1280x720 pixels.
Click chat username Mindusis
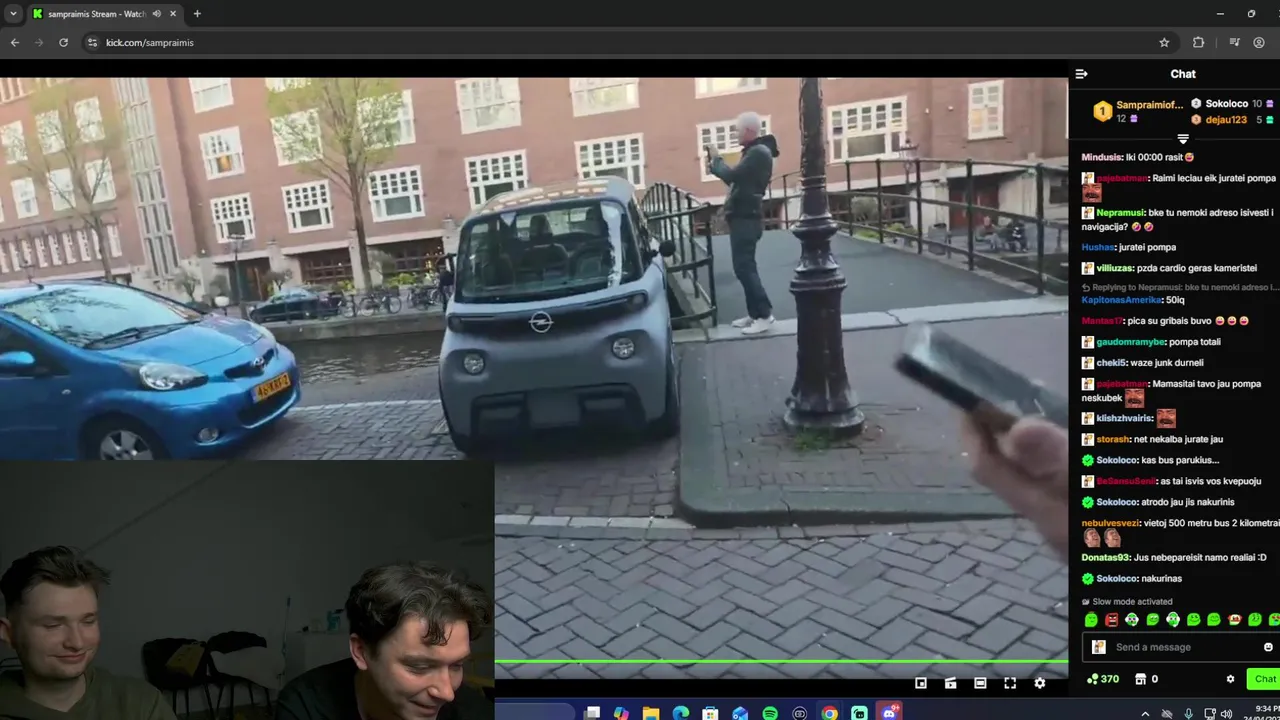point(1102,157)
